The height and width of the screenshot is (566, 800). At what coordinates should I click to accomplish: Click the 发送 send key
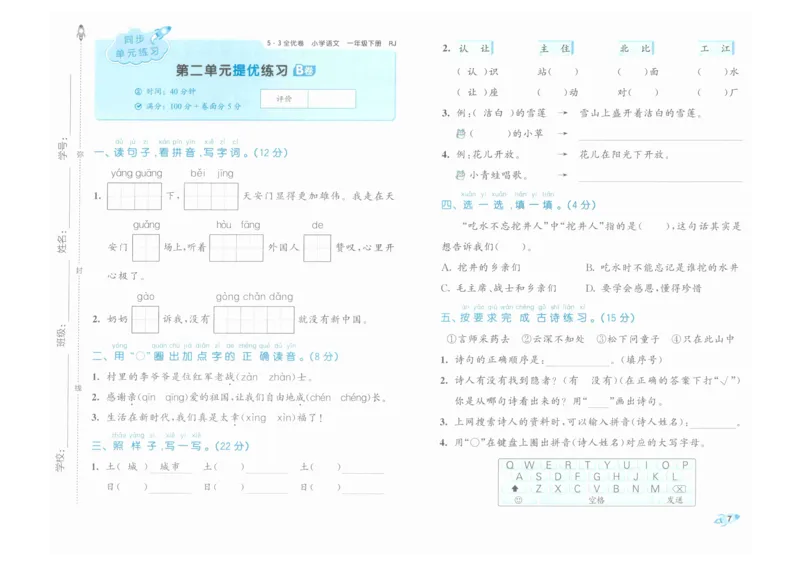click(674, 500)
